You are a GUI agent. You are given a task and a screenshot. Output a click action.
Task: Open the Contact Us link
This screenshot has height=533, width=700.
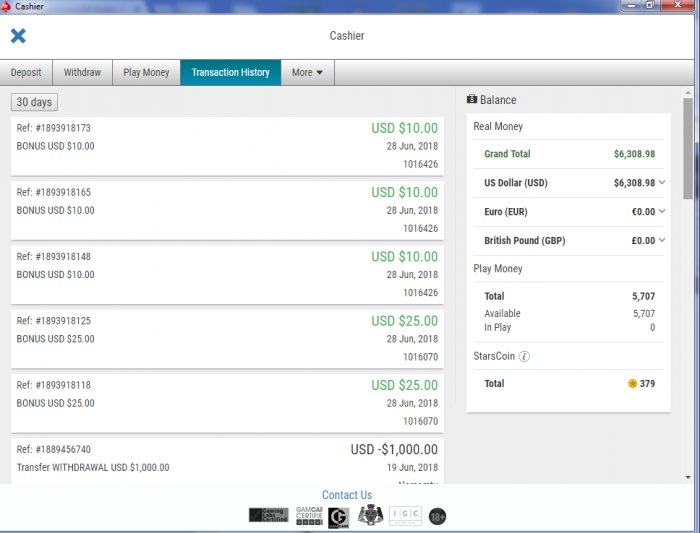click(x=347, y=495)
